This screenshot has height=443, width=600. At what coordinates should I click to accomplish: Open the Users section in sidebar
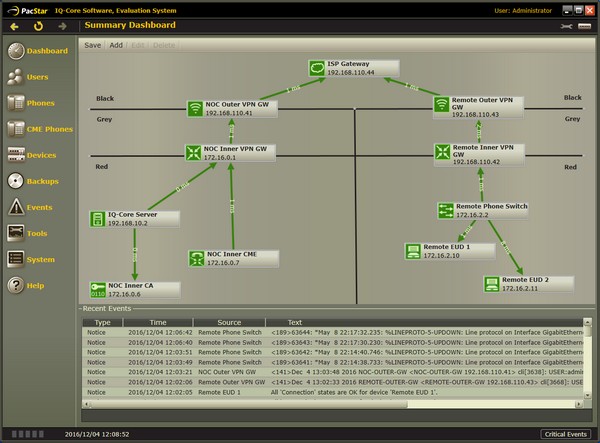tap(38, 77)
